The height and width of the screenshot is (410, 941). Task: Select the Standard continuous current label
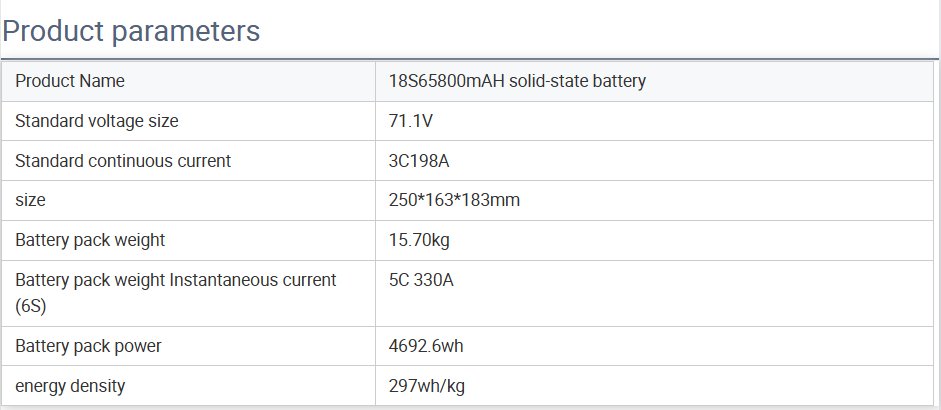123,160
